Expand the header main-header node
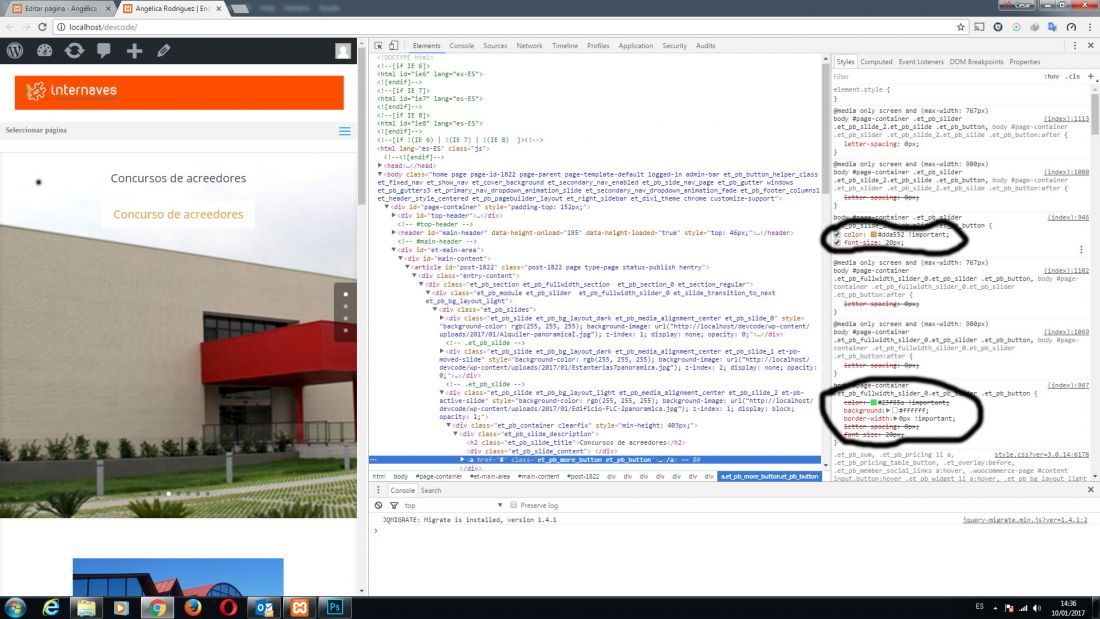 point(394,232)
